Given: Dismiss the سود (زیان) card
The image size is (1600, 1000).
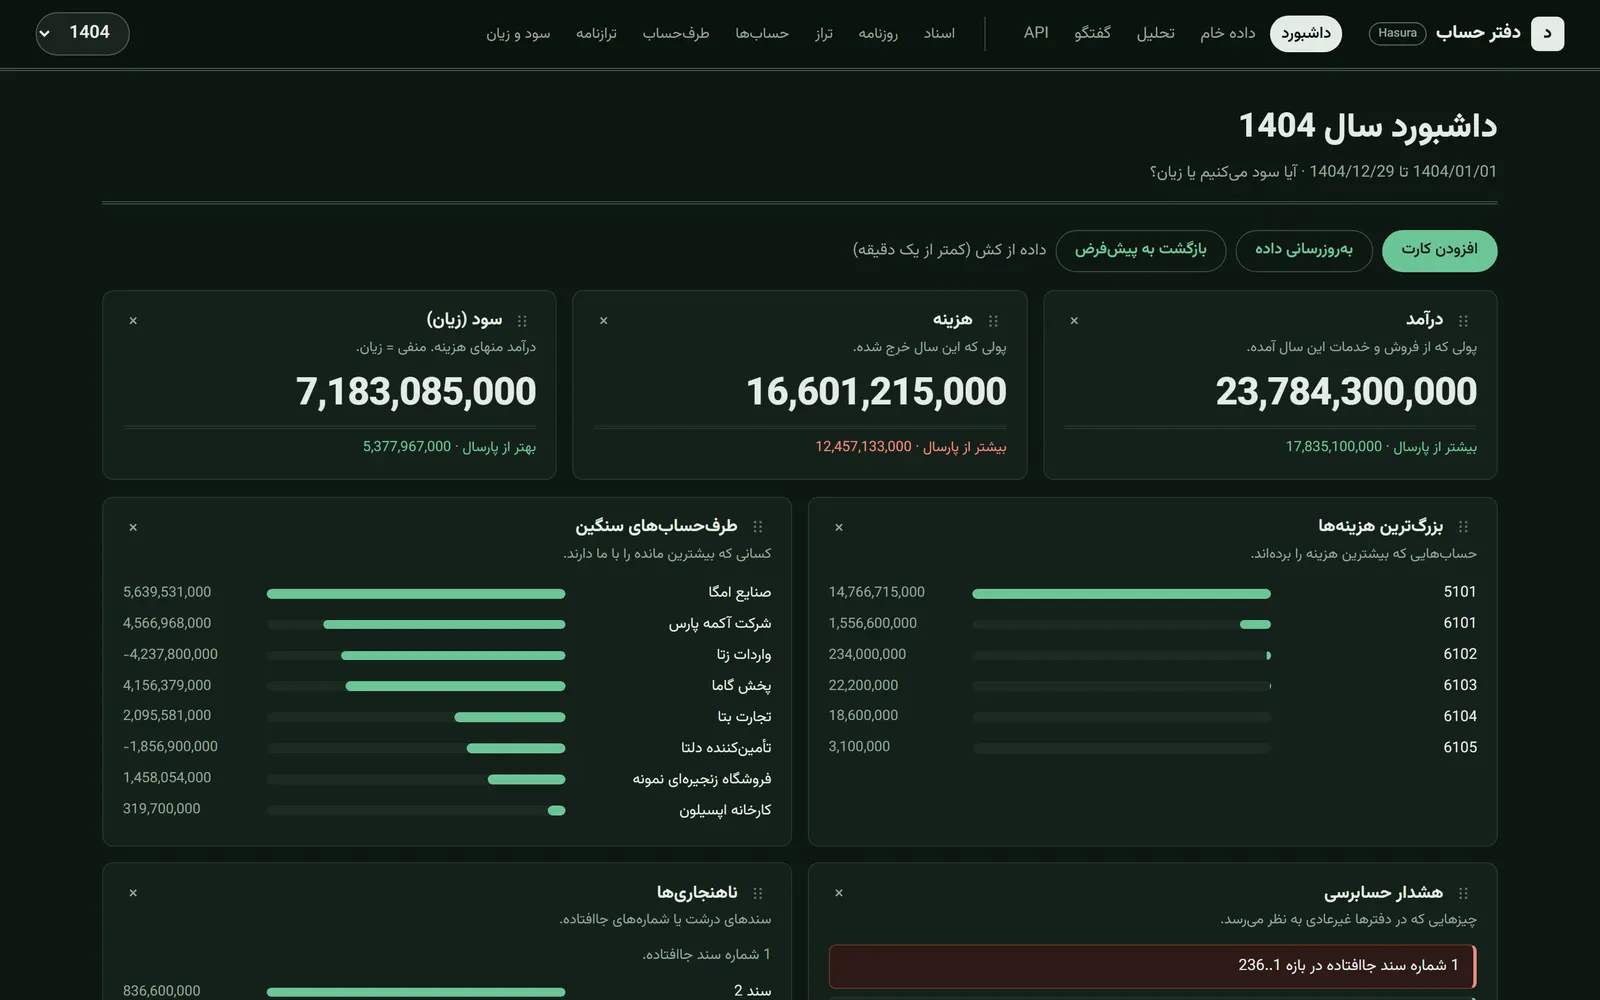Looking at the screenshot, I should click(133, 321).
